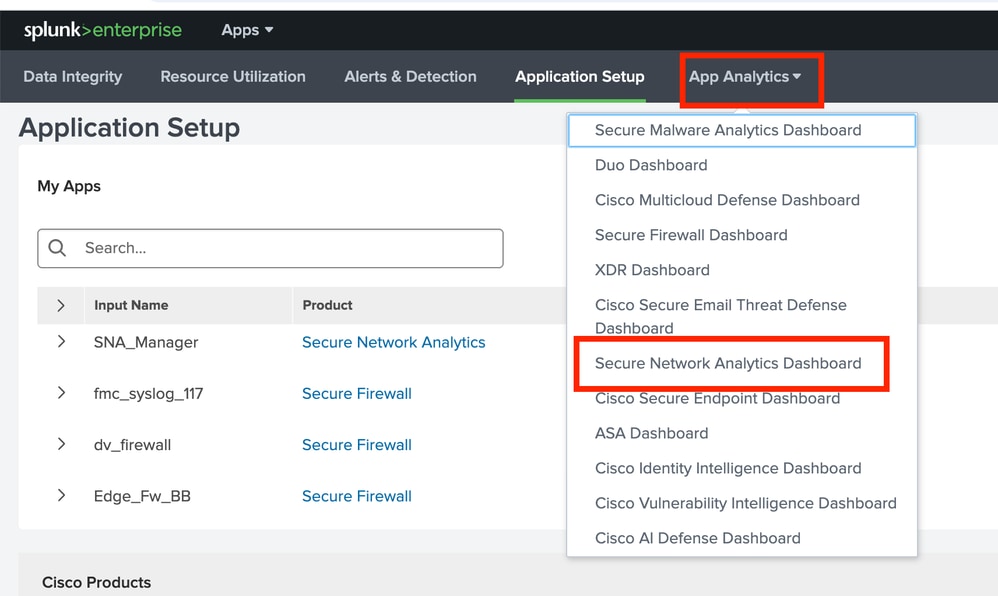Select the Application Setup tab
This screenshot has width=998, height=596.
pyautogui.click(x=580, y=76)
